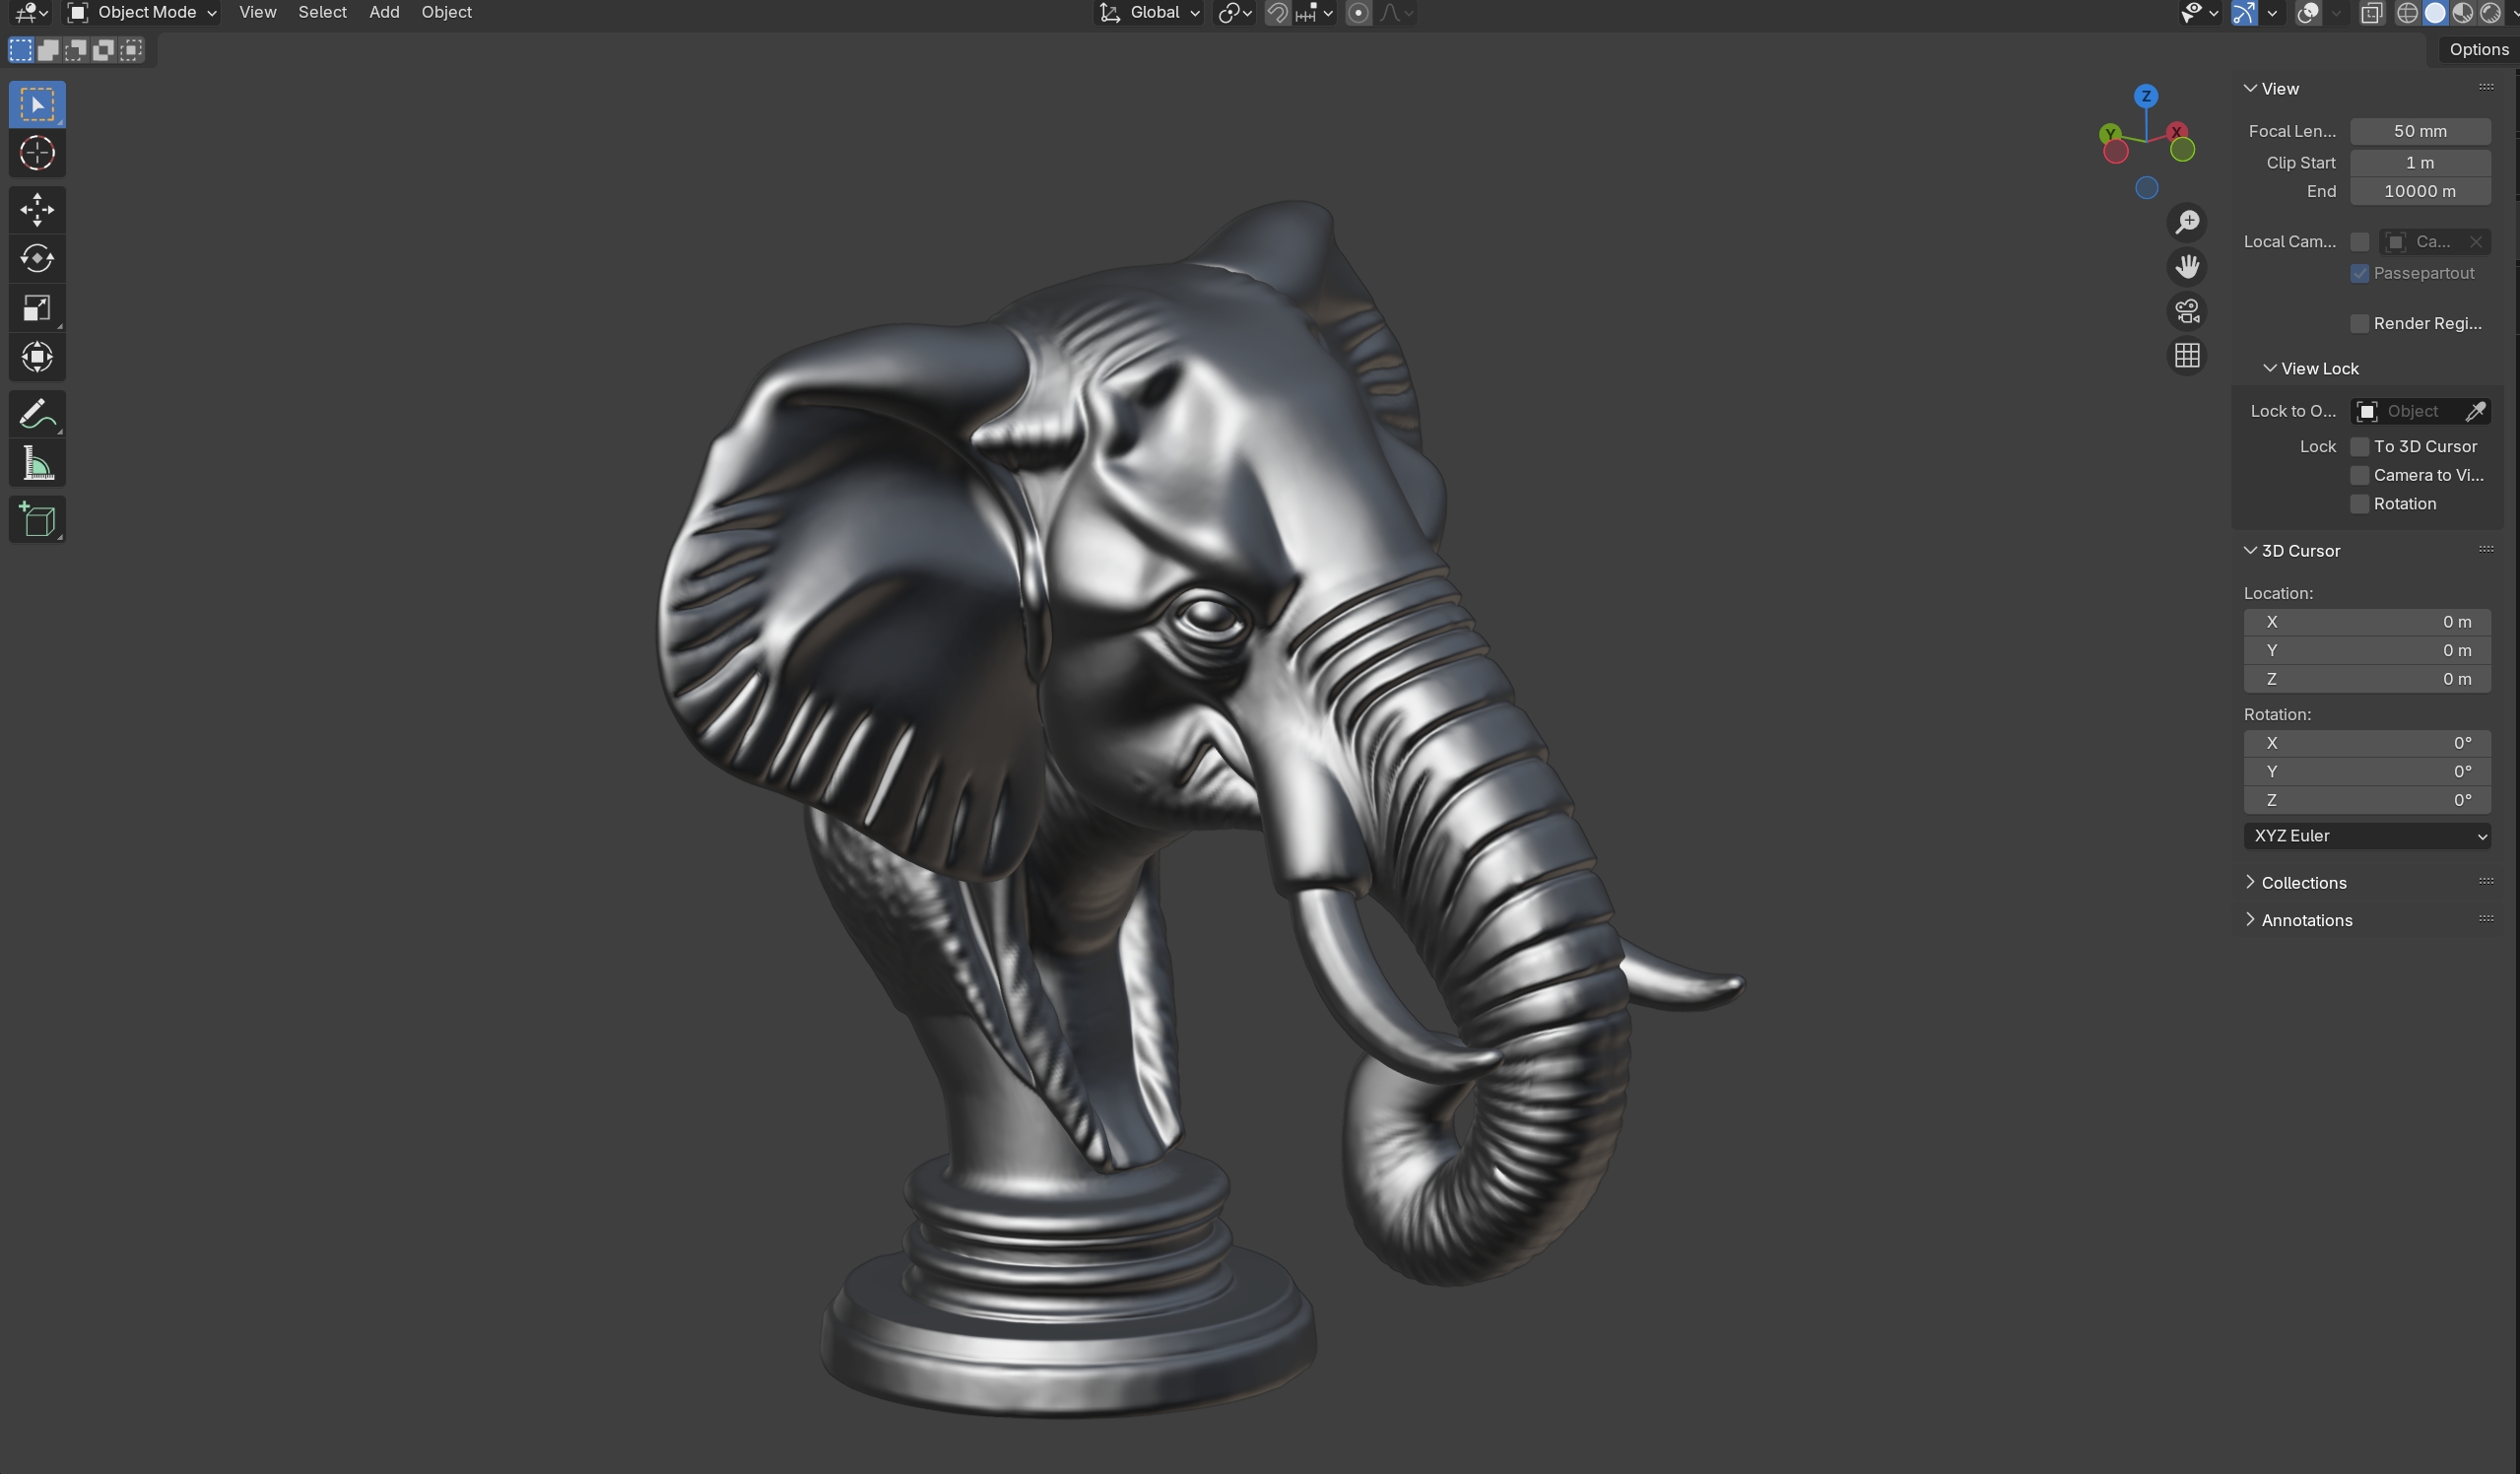Click the Options button
This screenshot has width=2520, height=1474.
pyautogui.click(x=2478, y=50)
